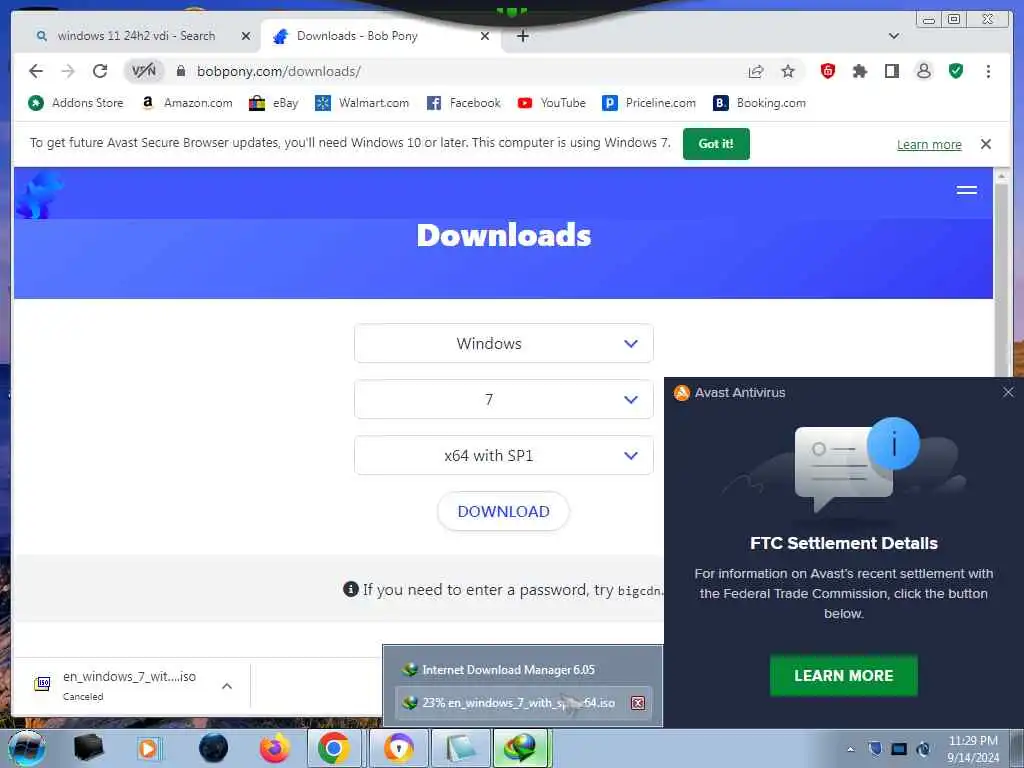The image size is (1024, 768).
Task: Open the Addons Store bookmark
Action: point(76,103)
